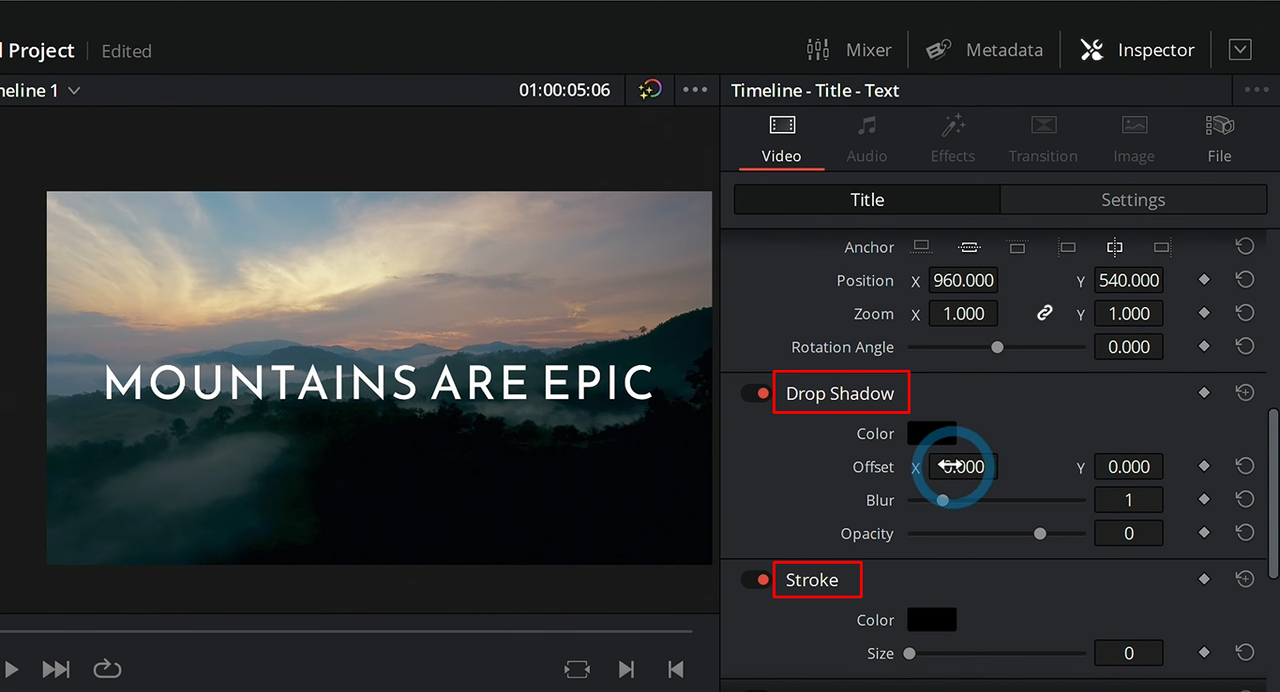Image resolution: width=1280 pixels, height=692 pixels.
Task: Select the Settings sub-tab
Action: (x=1133, y=200)
